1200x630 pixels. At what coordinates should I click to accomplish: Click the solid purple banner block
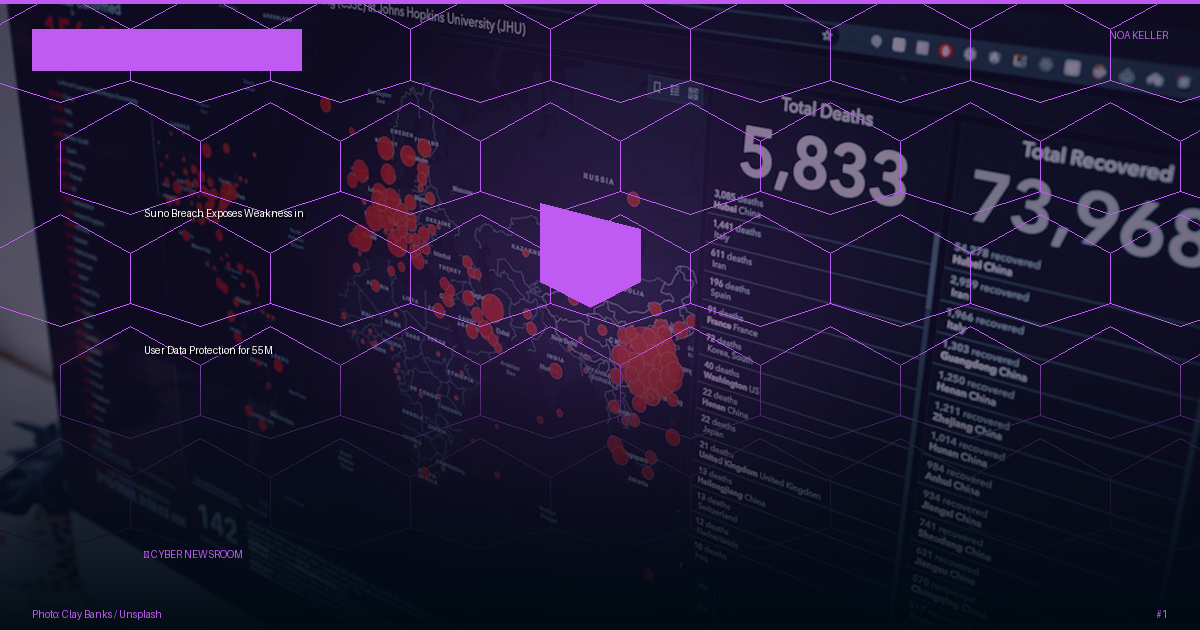[167, 50]
